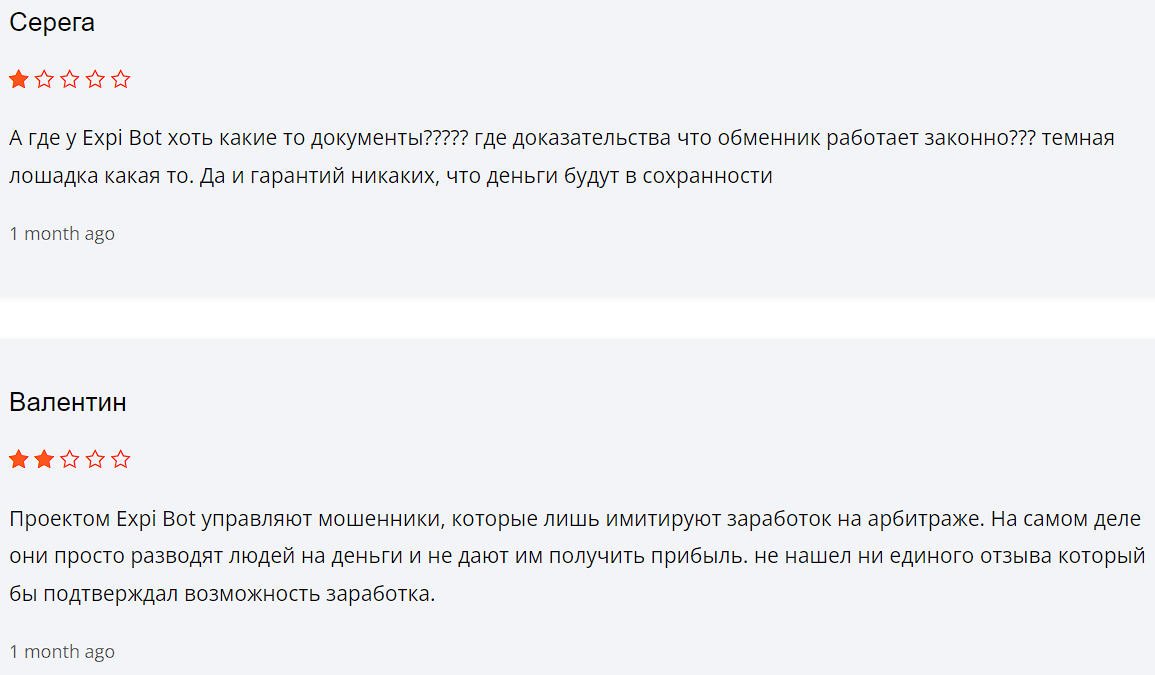The height and width of the screenshot is (675, 1155).
Task: Click second star in Серега's rating
Action: click(44, 80)
